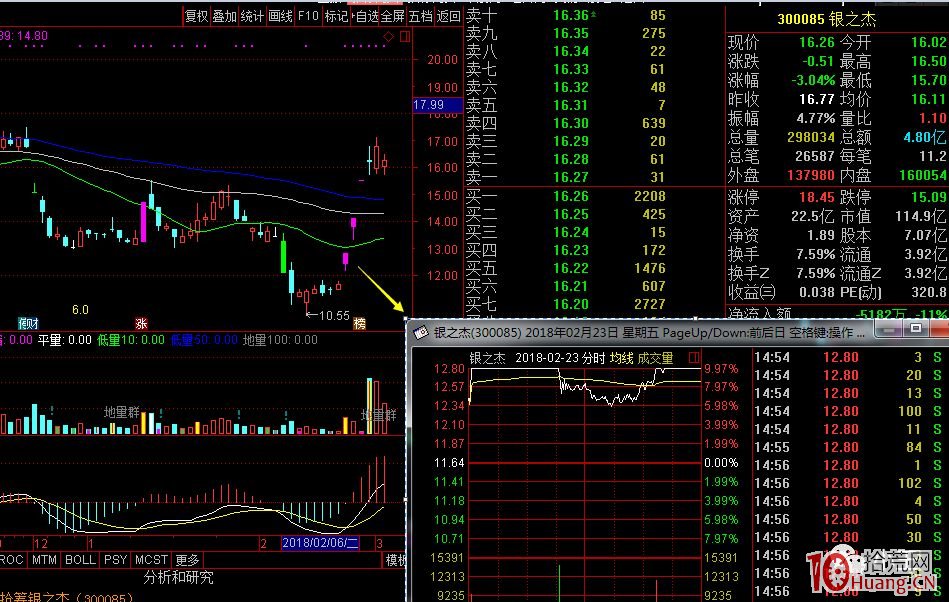Click the 分析和研究 caption text
This screenshot has width=949, height=602.
point(179,577)
